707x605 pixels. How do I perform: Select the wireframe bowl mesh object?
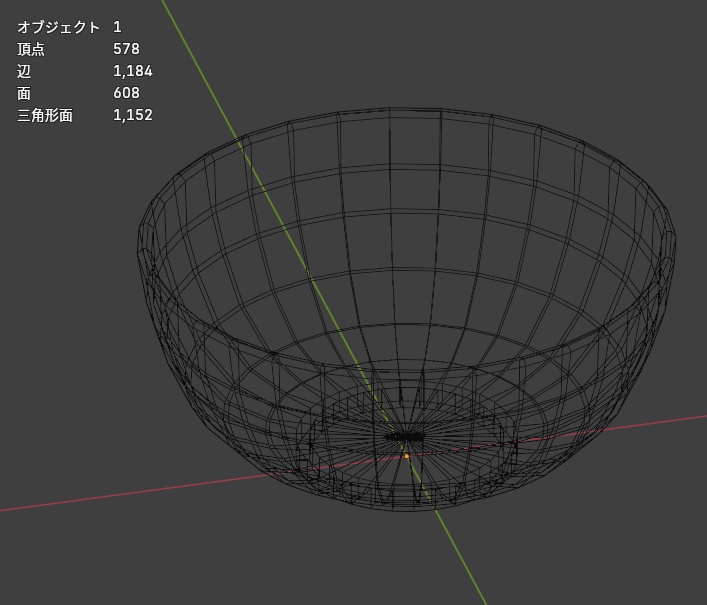tap(406, 309)
